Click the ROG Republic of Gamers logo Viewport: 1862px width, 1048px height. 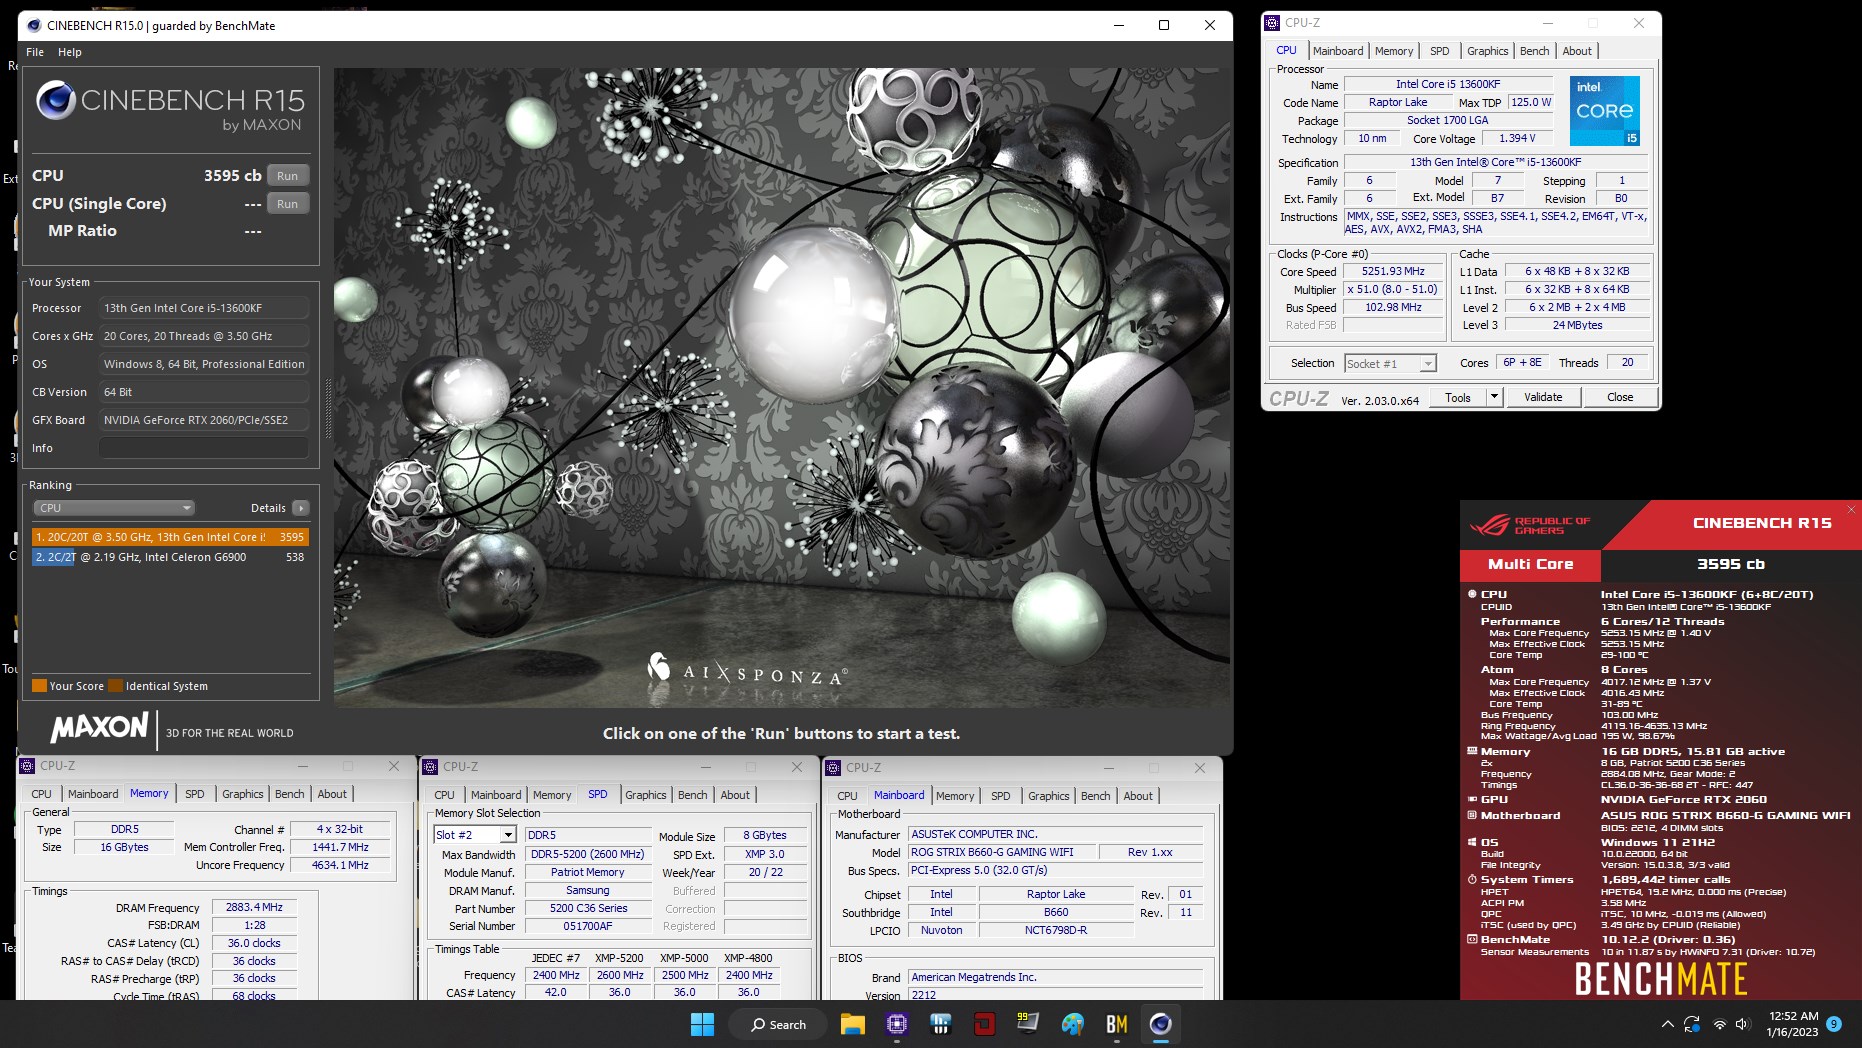1530,525
